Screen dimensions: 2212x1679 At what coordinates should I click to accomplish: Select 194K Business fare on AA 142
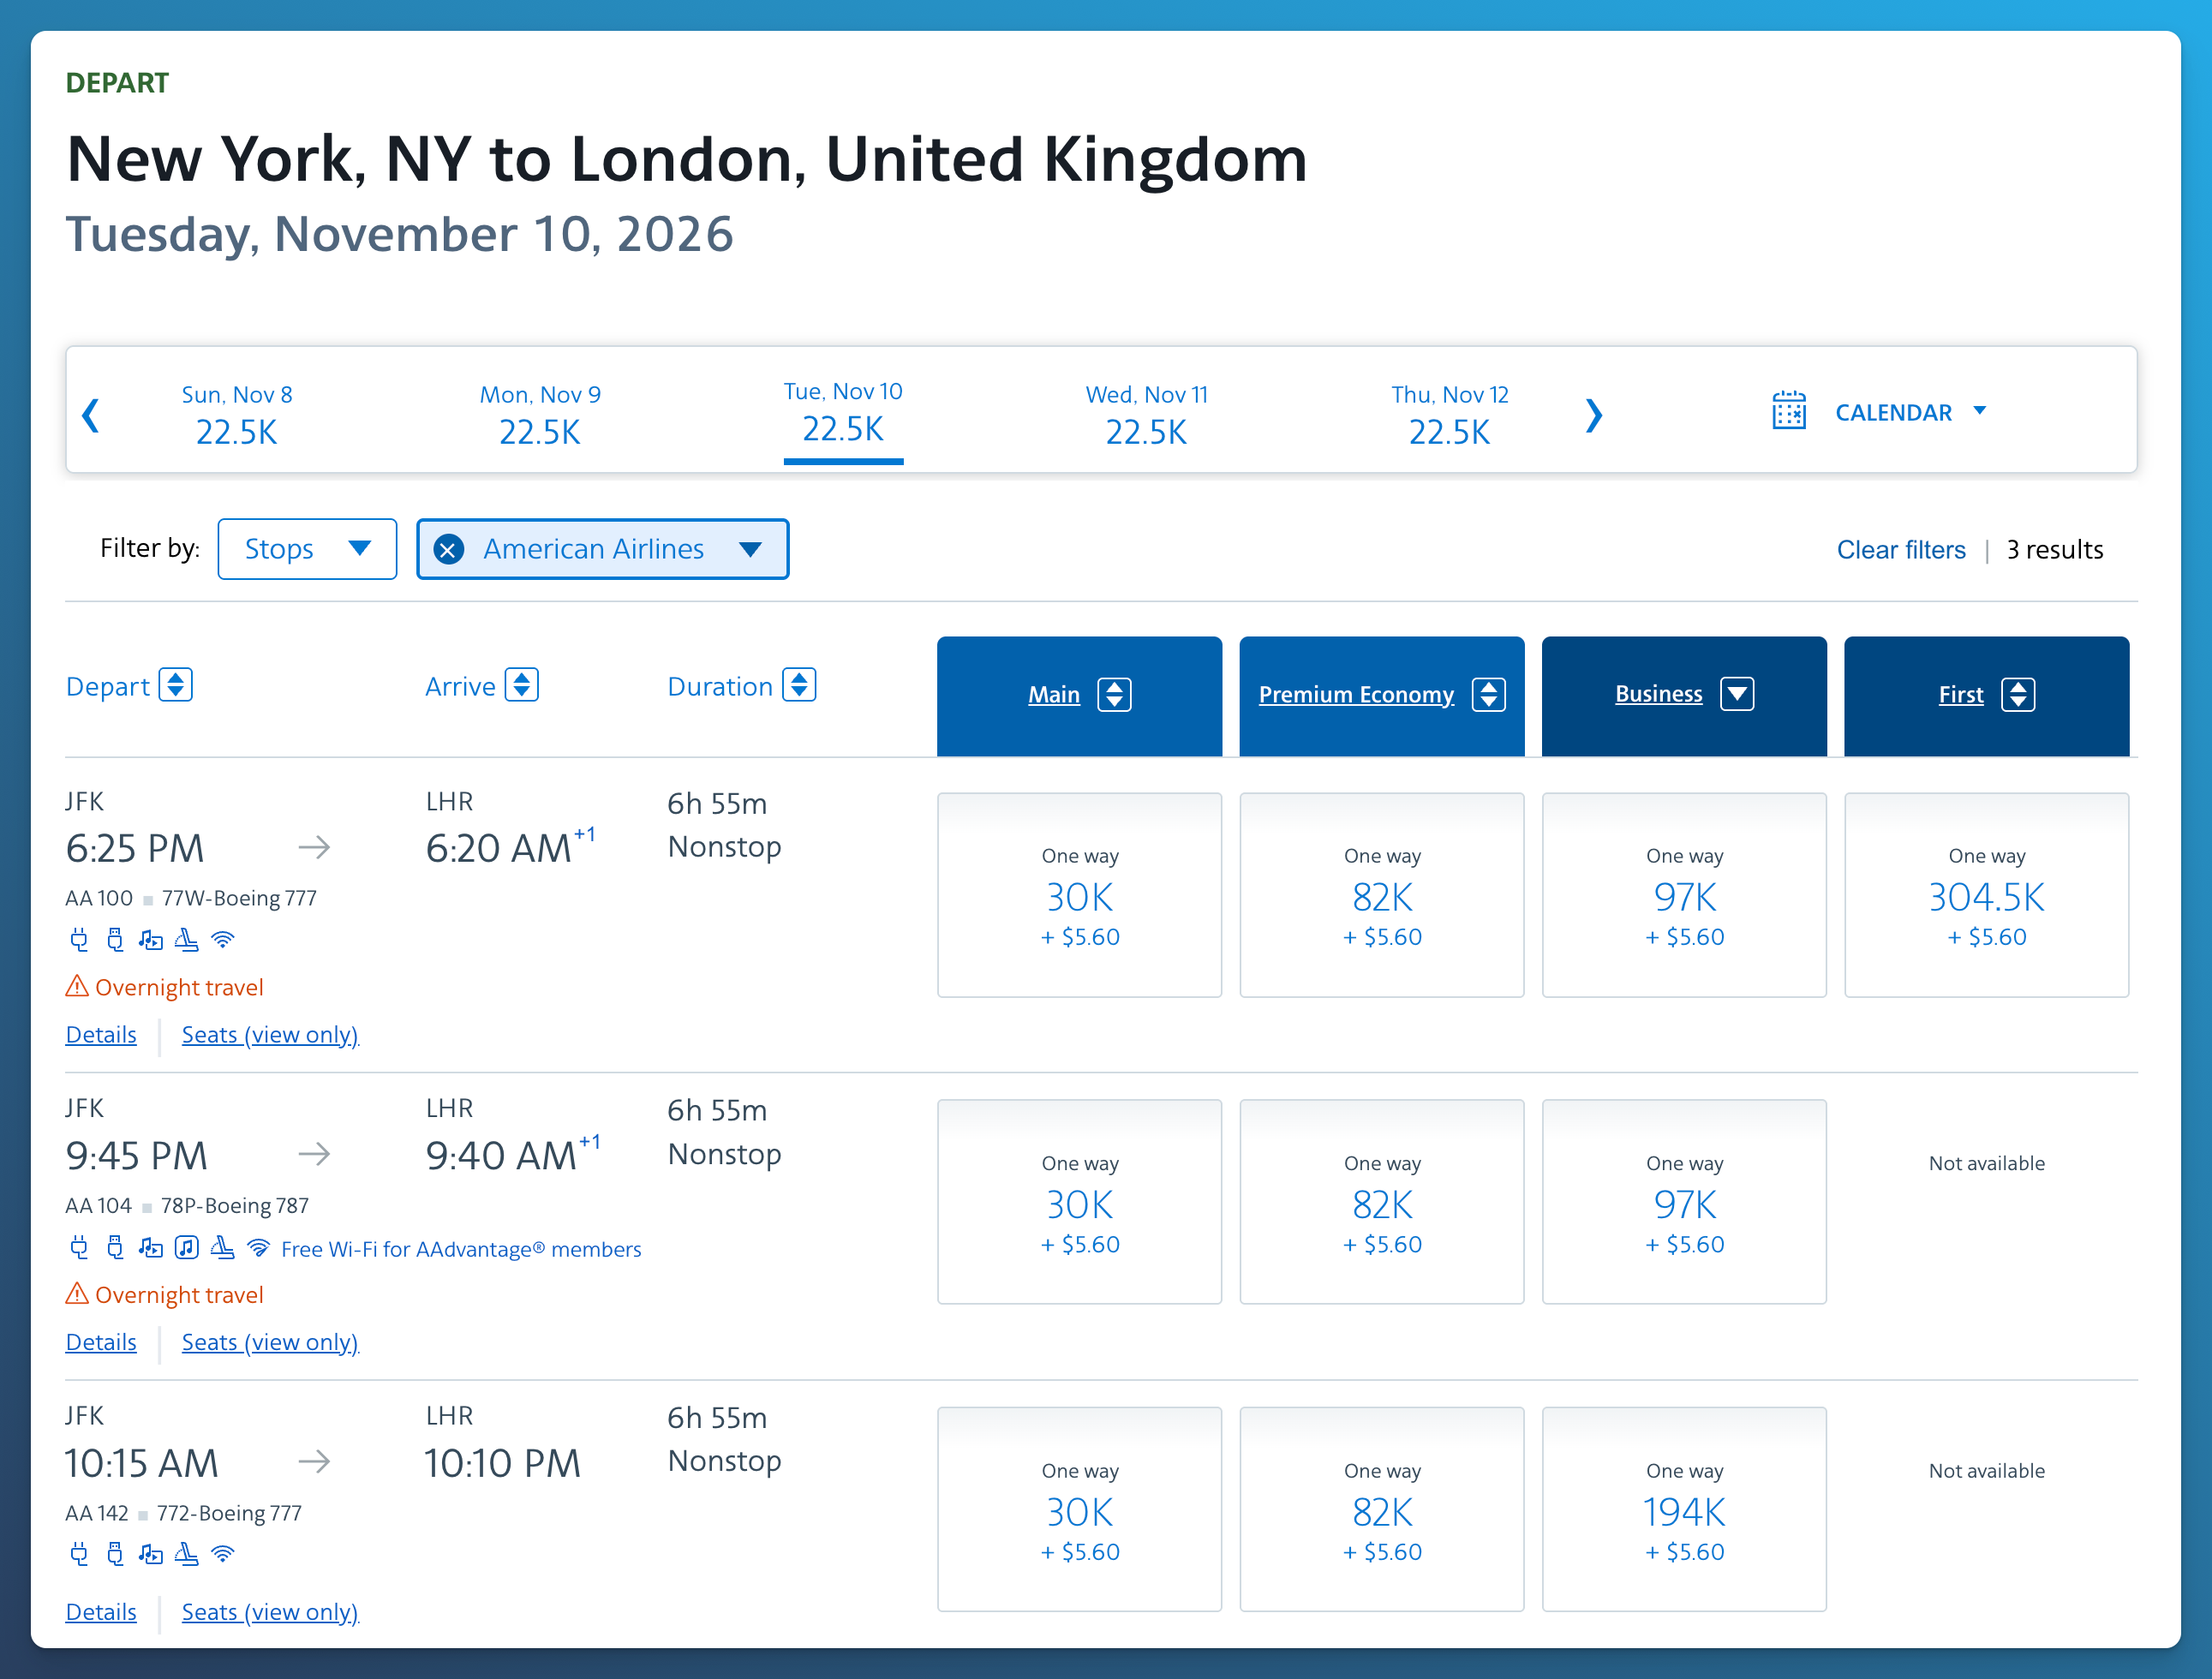click(x=1684, y=1509)
